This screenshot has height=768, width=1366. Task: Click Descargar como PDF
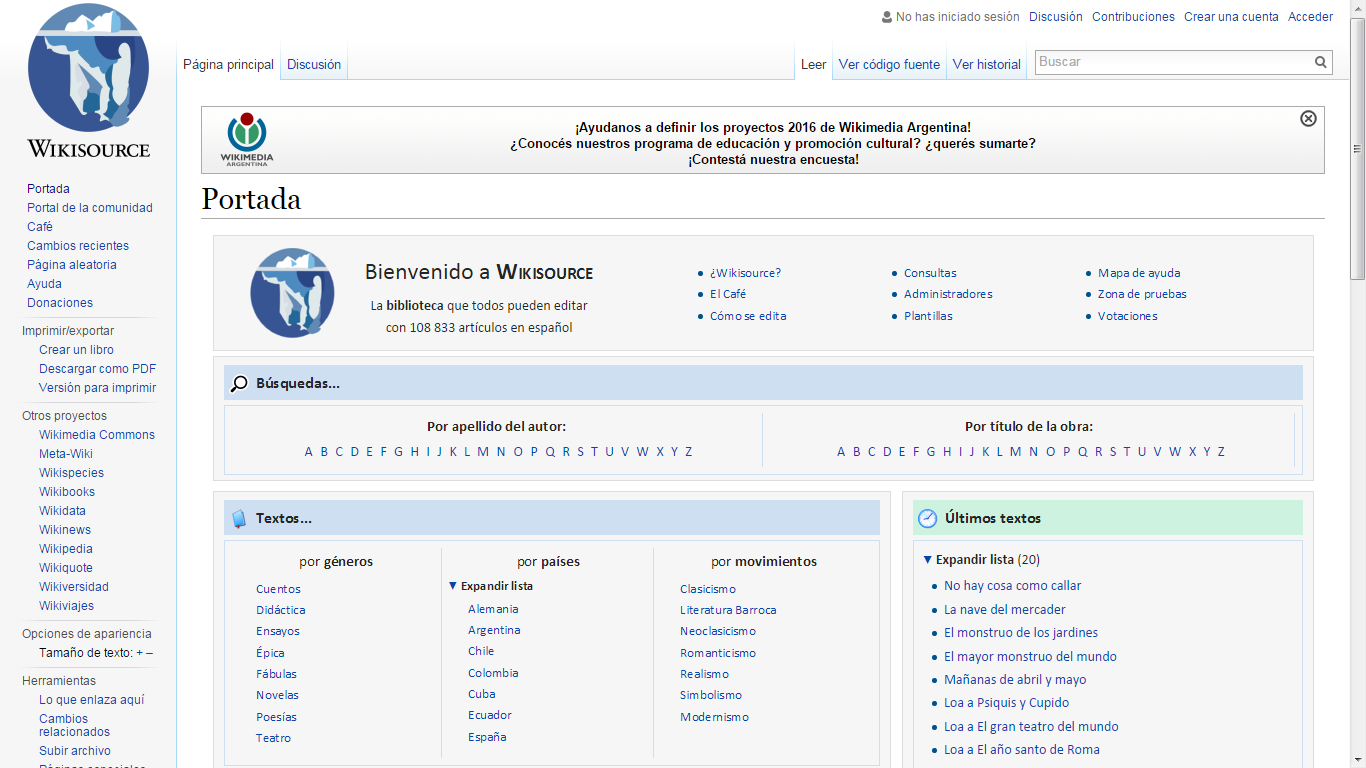[98, 369]
